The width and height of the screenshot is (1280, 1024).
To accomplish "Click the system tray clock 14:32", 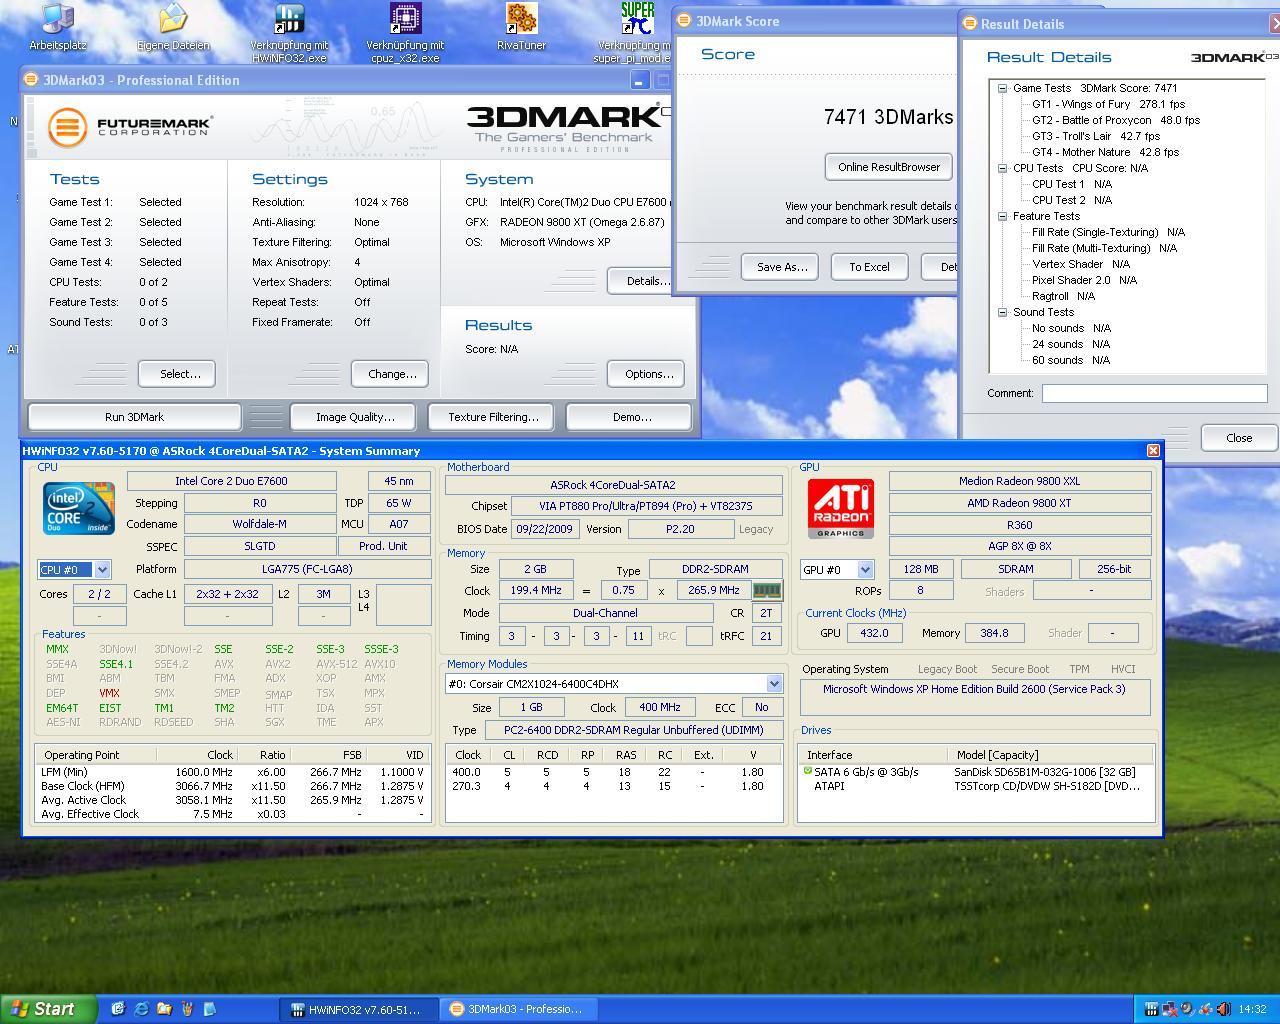I will click(x=1252, y=1009).
